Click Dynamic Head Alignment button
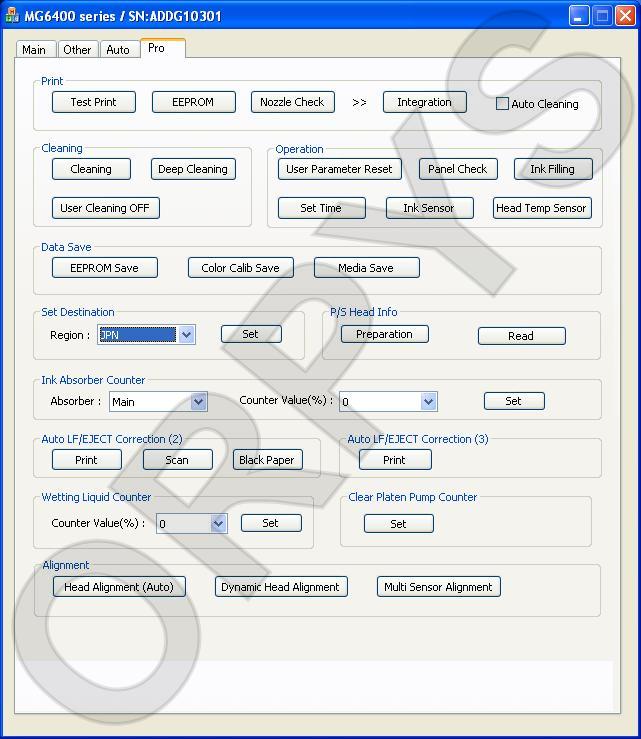 281,587
